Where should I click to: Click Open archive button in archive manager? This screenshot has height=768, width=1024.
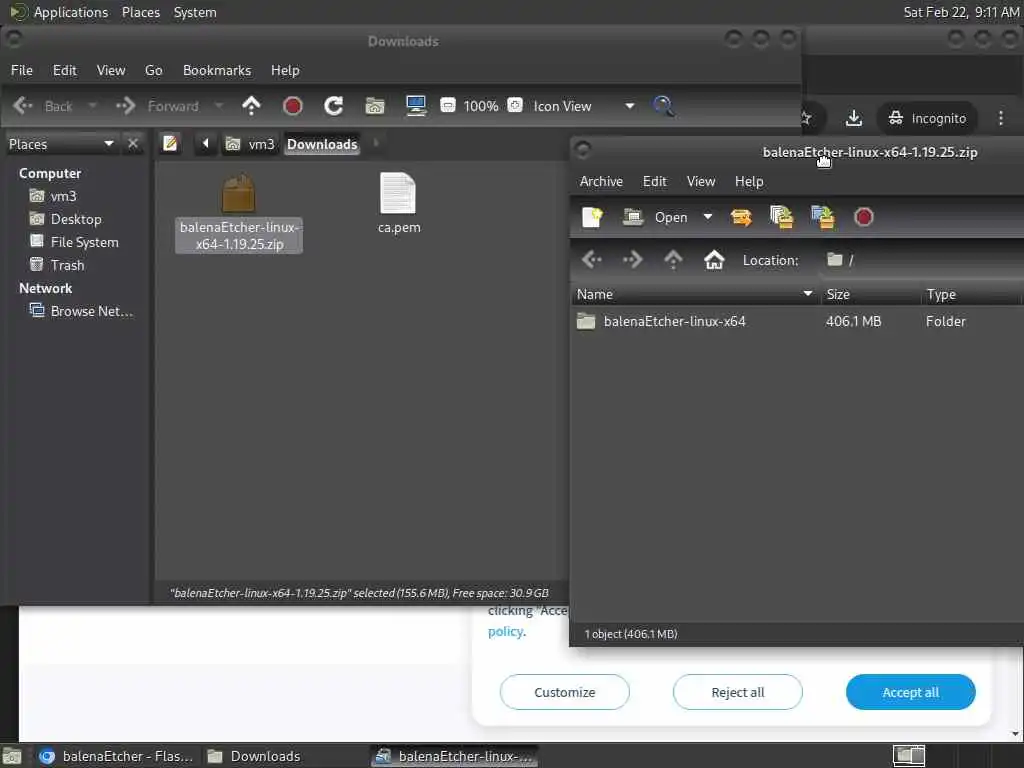tap(655, 217)
